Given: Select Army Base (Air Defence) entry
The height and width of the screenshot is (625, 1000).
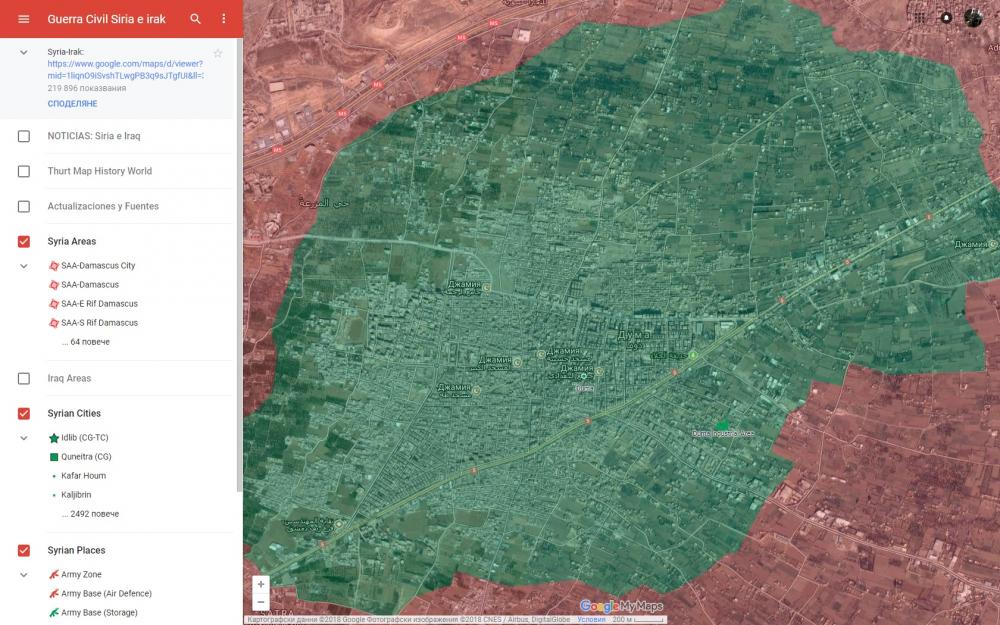Looking at the screenshot, I should [105, 594].
